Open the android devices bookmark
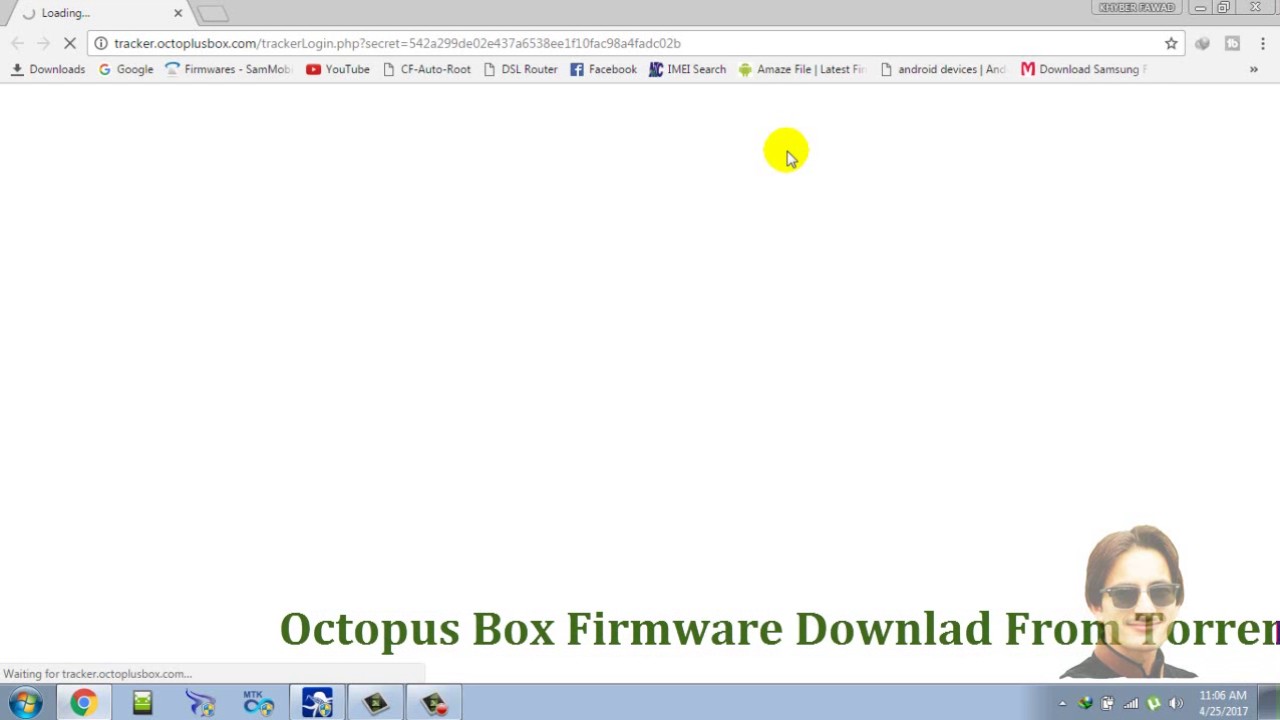Image resolution: width=1280 pixels, height=720 pixels. [x=943, y=69]
